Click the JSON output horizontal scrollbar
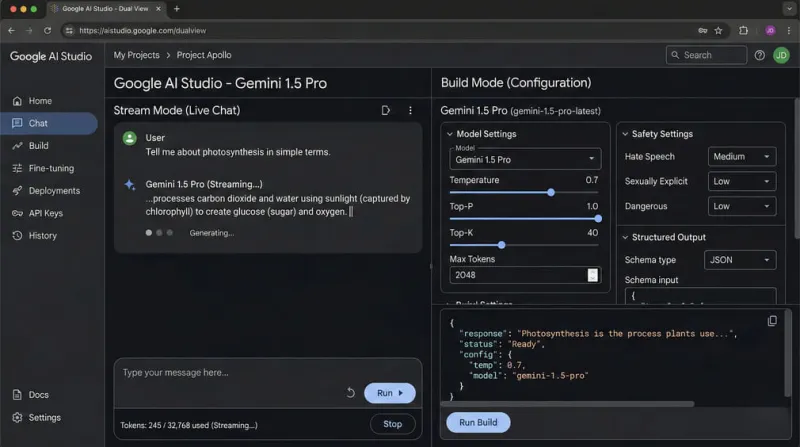Viewport: 800px width, 447px height. (567, 404)
